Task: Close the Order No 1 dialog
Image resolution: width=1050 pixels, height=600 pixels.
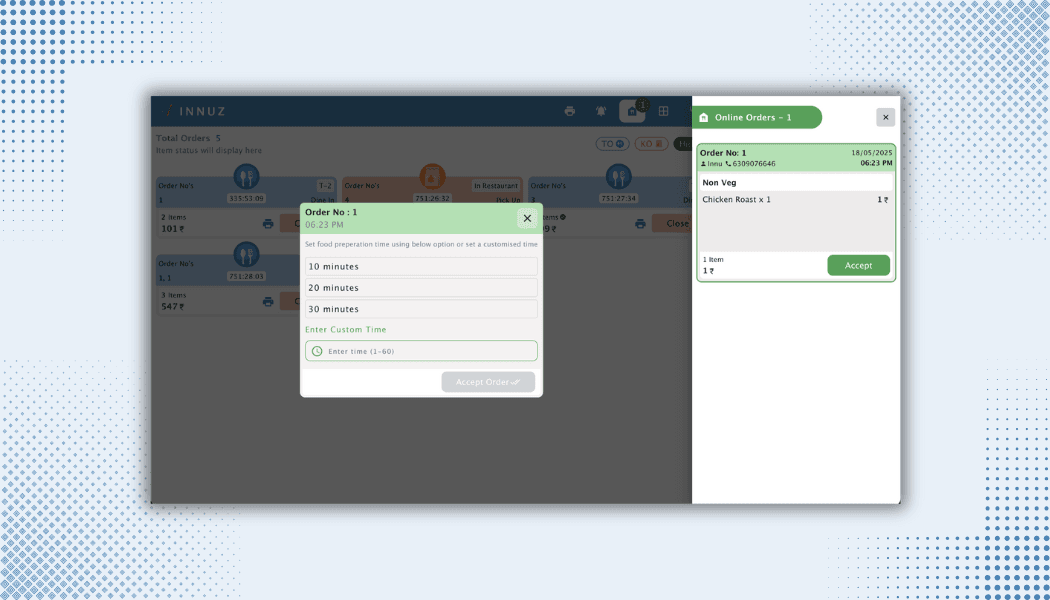Action: pos(527,218)
